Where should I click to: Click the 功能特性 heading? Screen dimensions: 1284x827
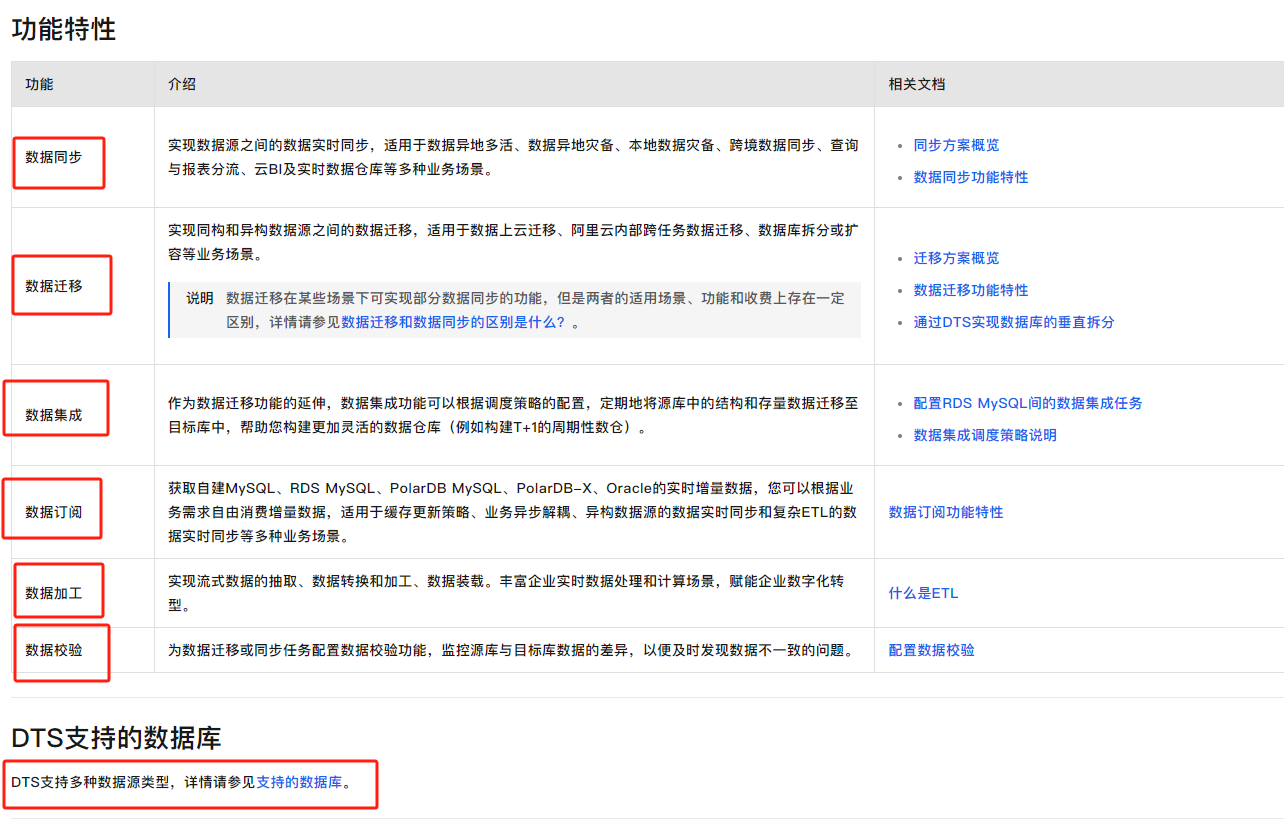click(64, 29)
